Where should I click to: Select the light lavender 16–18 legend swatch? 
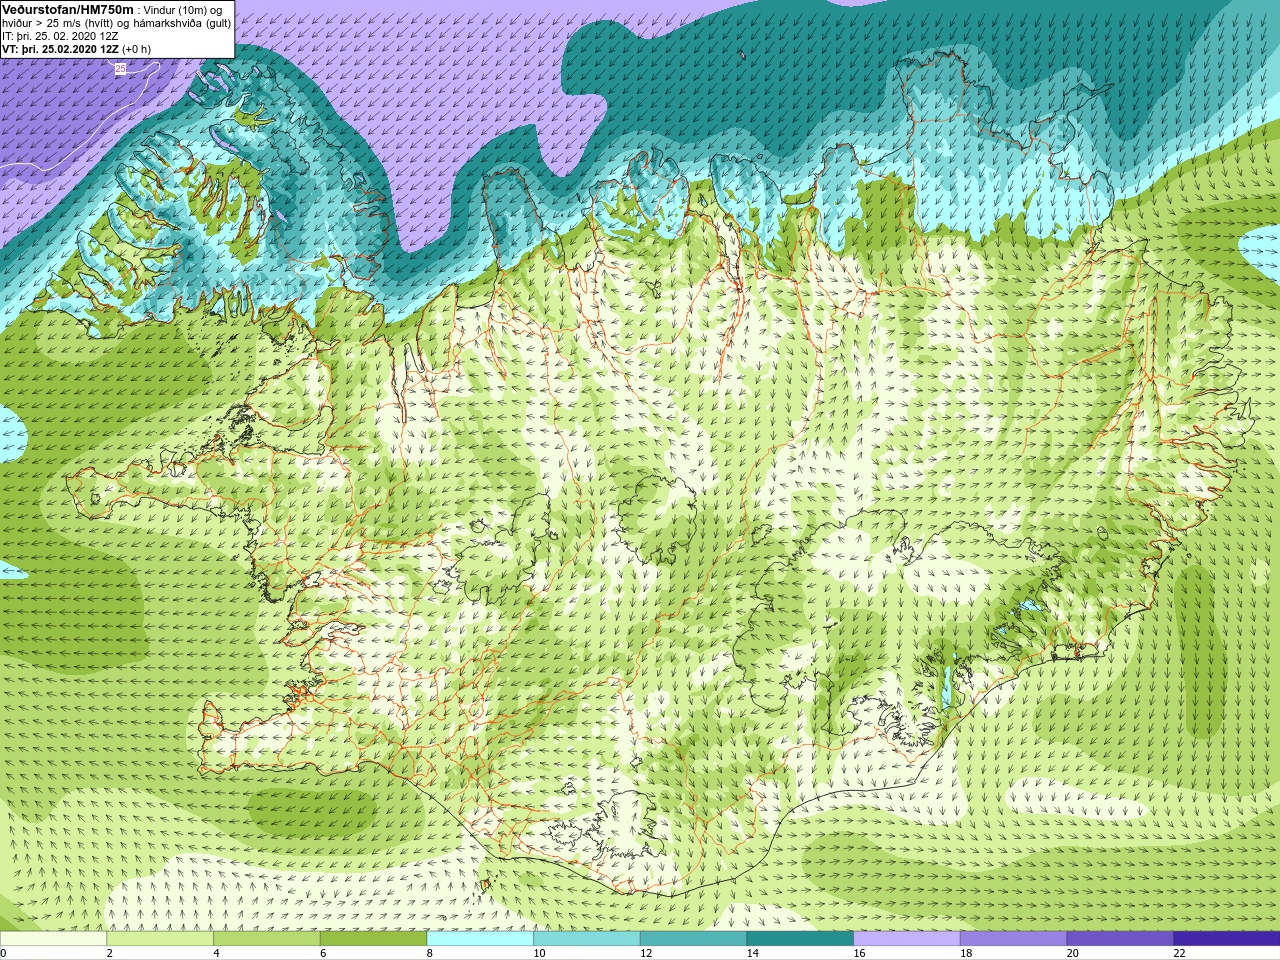(x=906, y=939)
